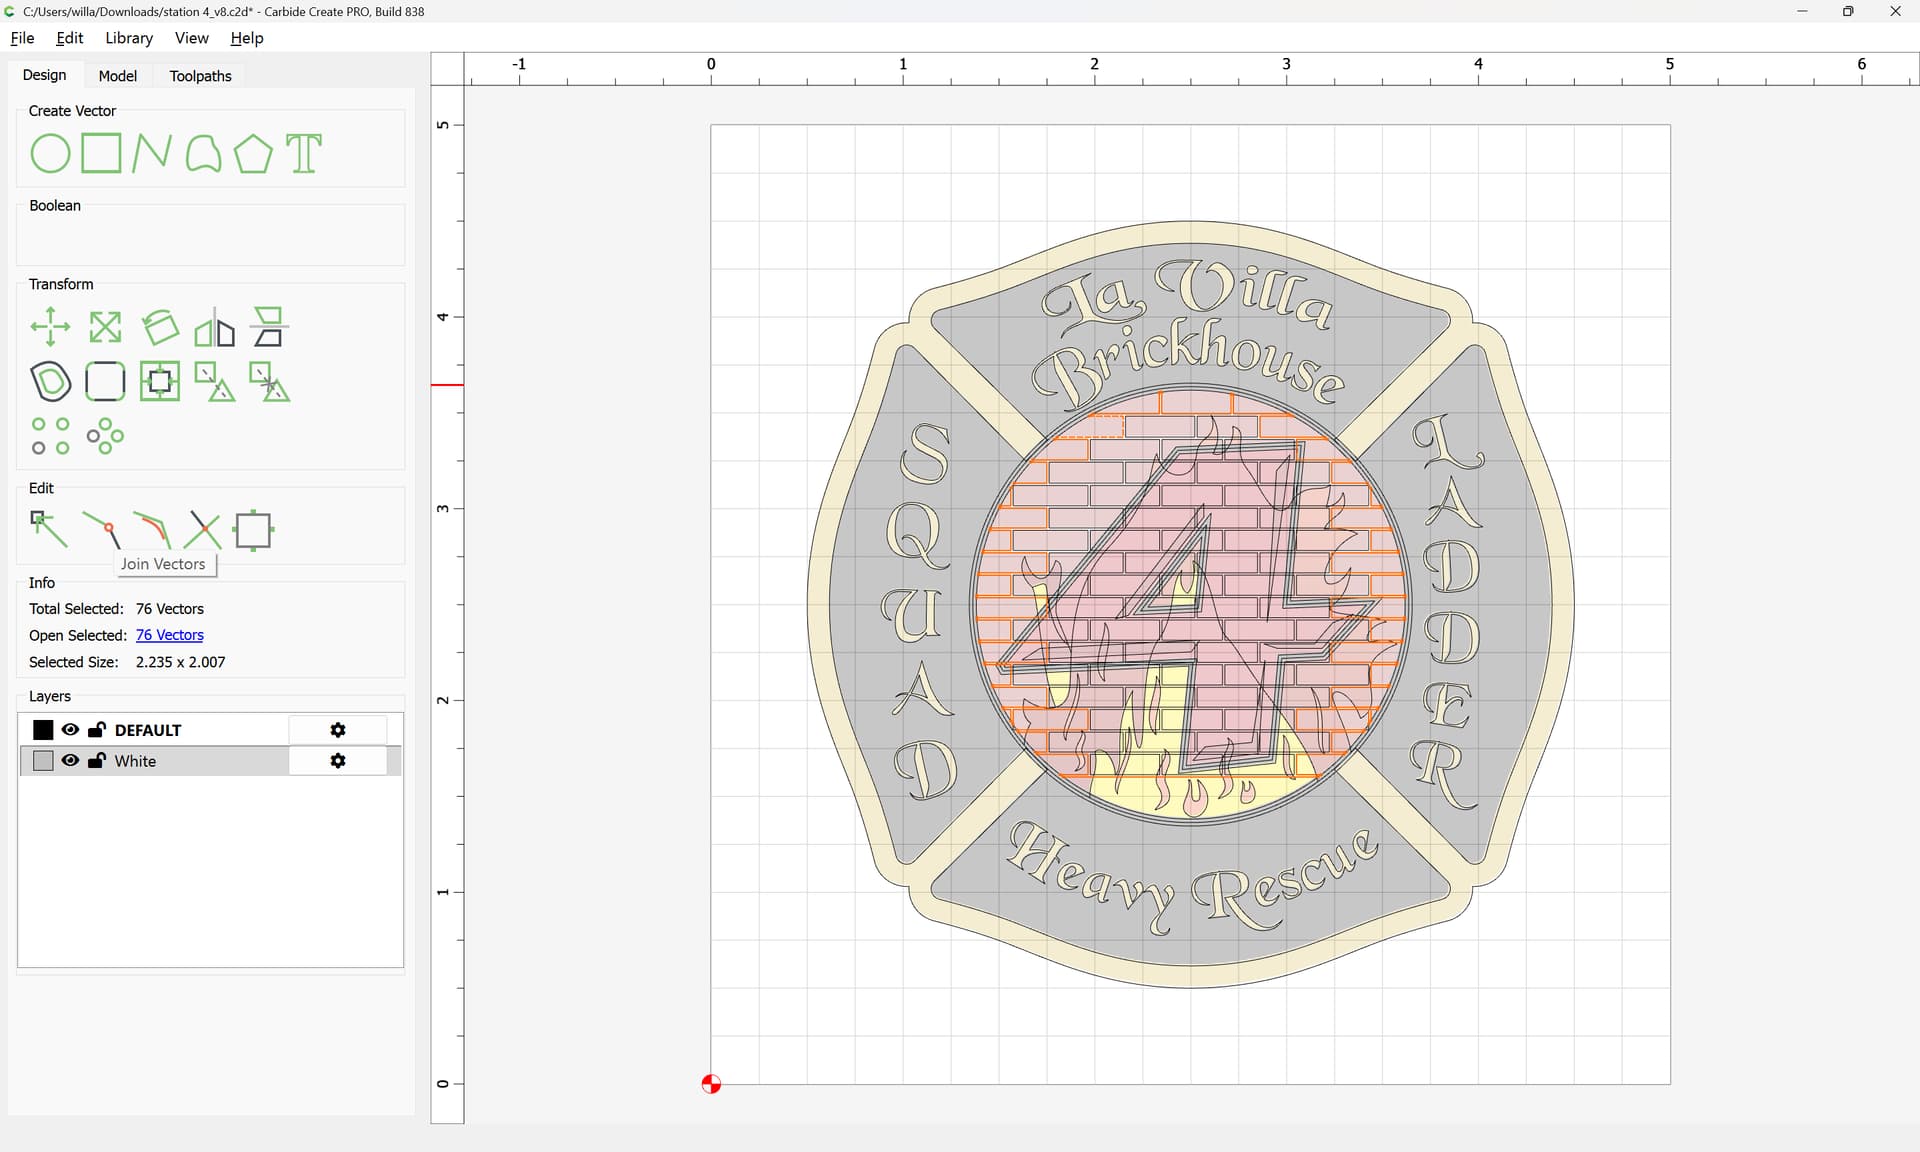Select the Circle vector tool
1920x1152 pixels.
tap(50, 154)
